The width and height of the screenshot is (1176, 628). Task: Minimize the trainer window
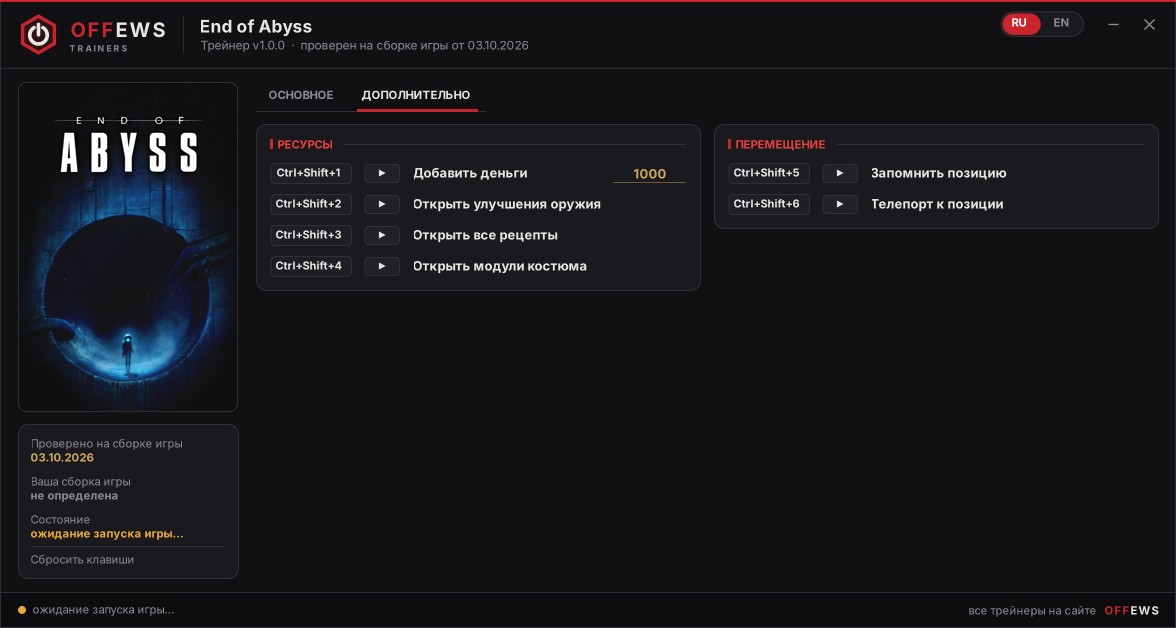click(x=1114, y=25)
